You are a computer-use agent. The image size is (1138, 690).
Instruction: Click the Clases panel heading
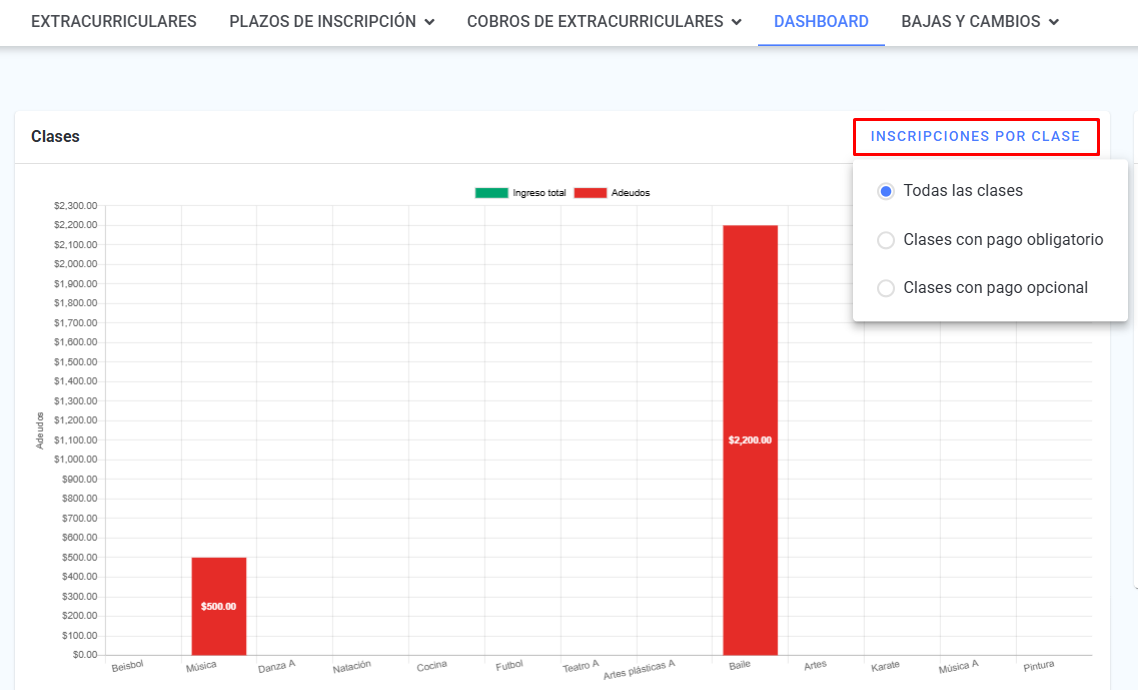pyautogui.click(x=55, y=136)
